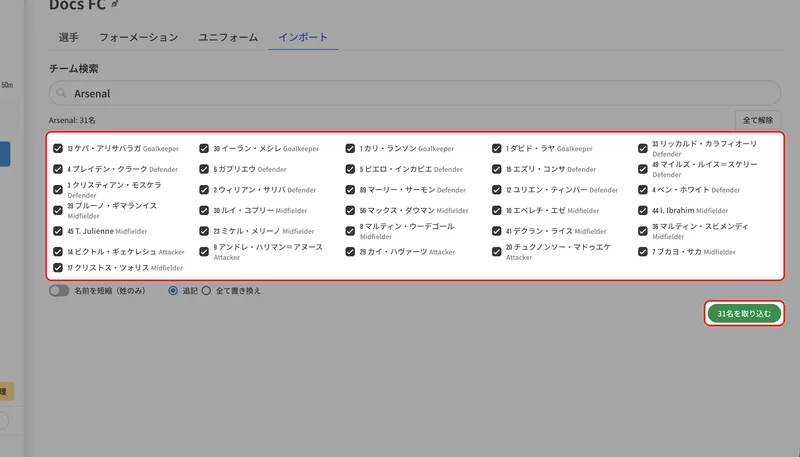Viewport: 800px width, 457px height.
Task: Deselect ルイ・コプリー Midfielder
Action: (204, 210)
